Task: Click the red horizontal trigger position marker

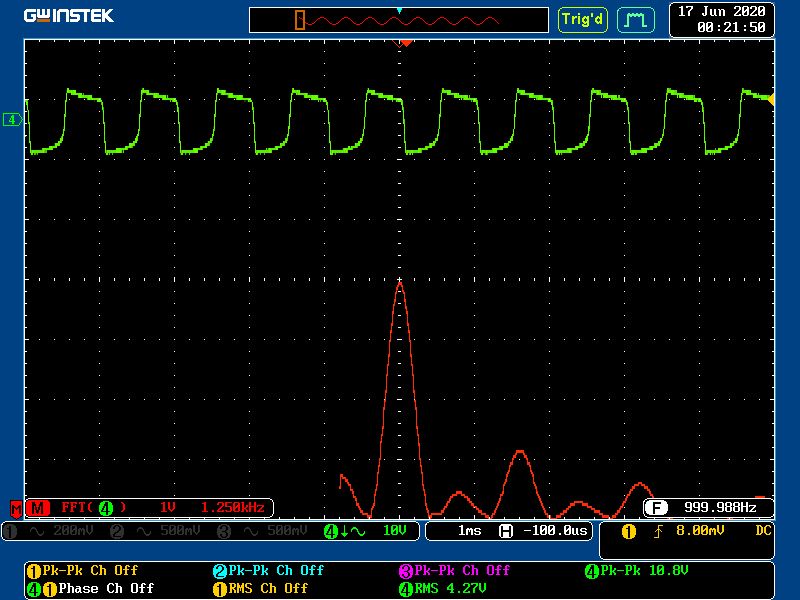Action: [406, 43]
